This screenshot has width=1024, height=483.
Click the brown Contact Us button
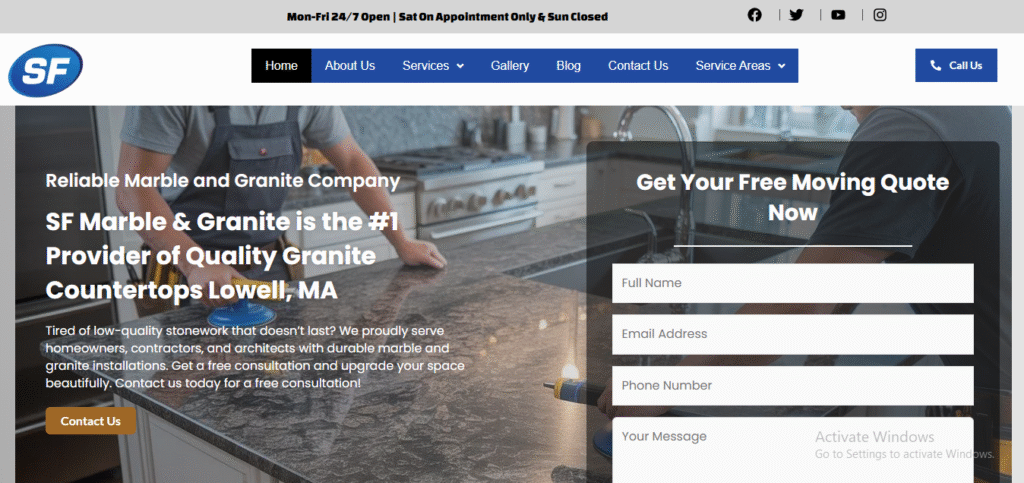91,421
